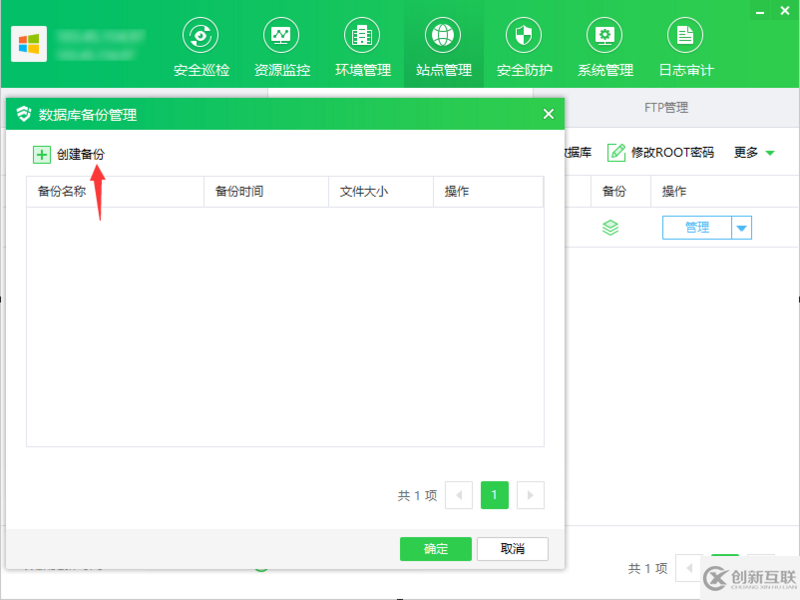Screen dimensions: 800x600
Task: Click the green layers backup icon
Action: (610, 228)
